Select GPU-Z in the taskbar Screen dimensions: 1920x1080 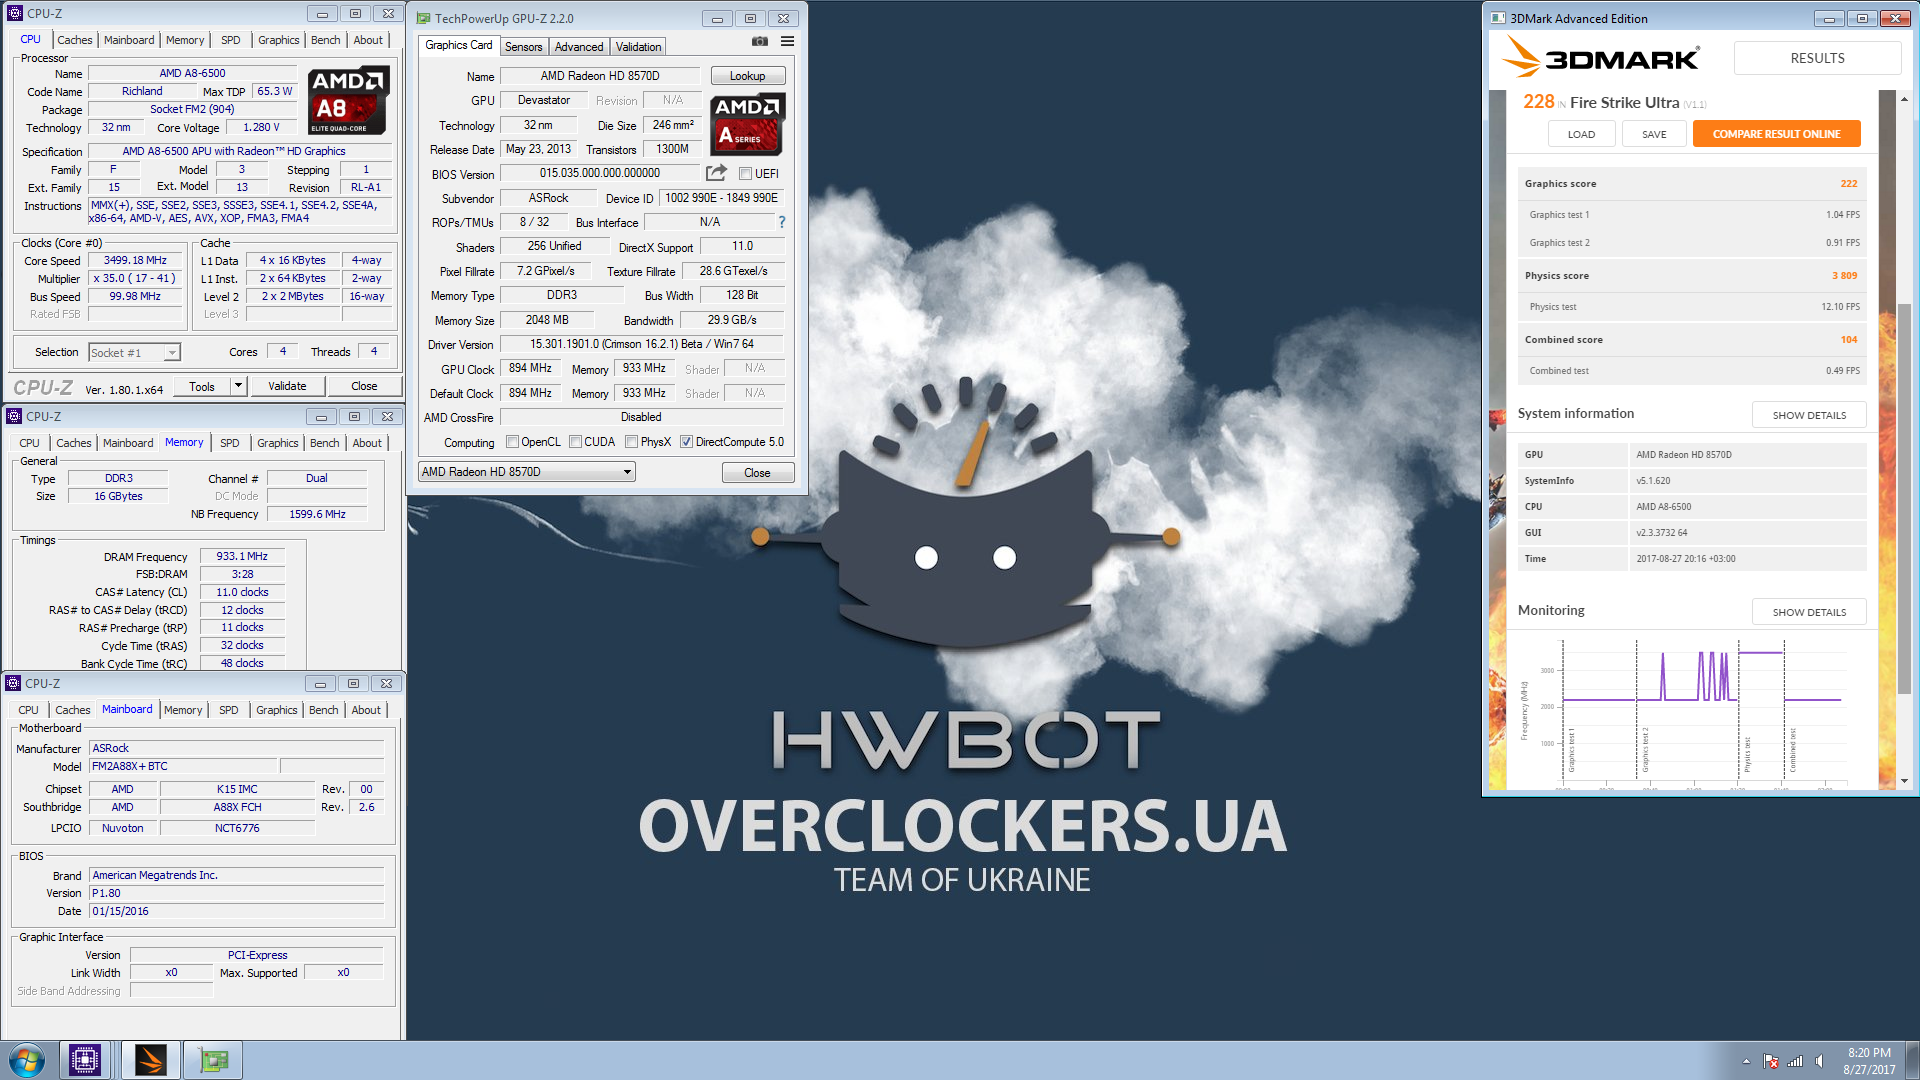point(214,1060)
